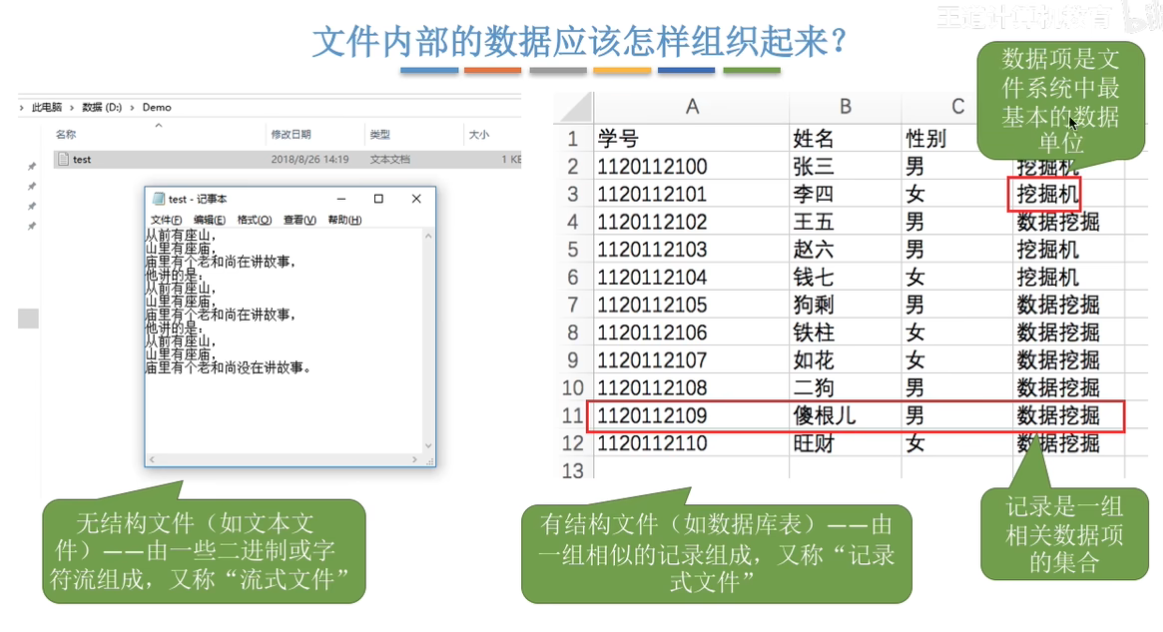Click the 姓名 header cell

(846, 139)
